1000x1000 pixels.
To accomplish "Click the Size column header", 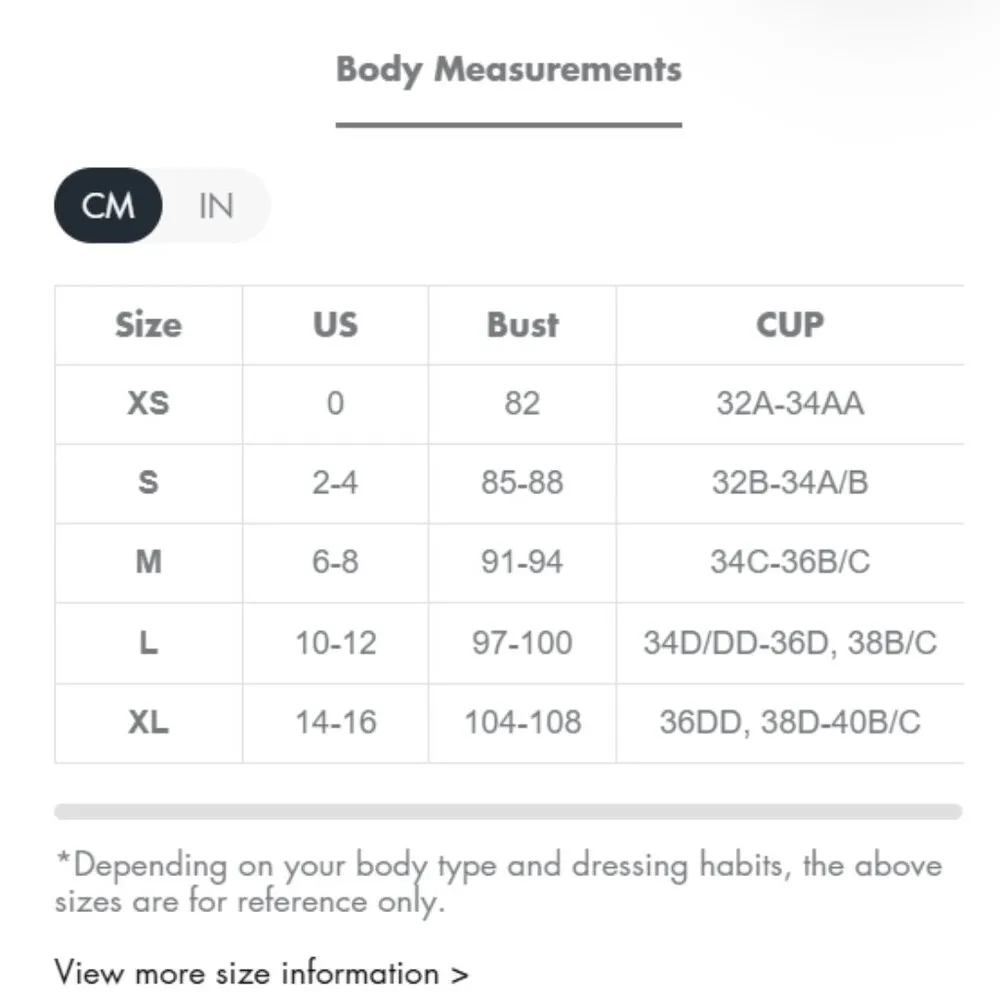I will [x=148, y=325].
